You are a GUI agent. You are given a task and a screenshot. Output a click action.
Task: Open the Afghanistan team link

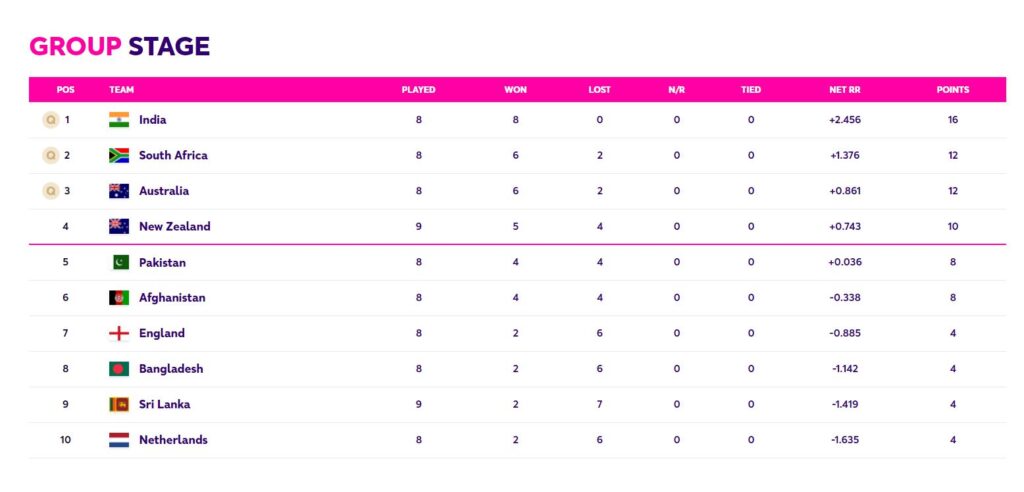[x=172, y=298]
